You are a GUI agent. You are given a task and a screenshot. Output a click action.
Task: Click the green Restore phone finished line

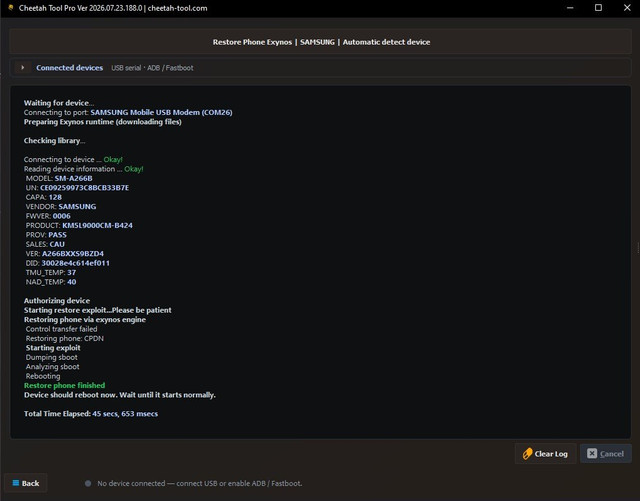pos(64,385)
